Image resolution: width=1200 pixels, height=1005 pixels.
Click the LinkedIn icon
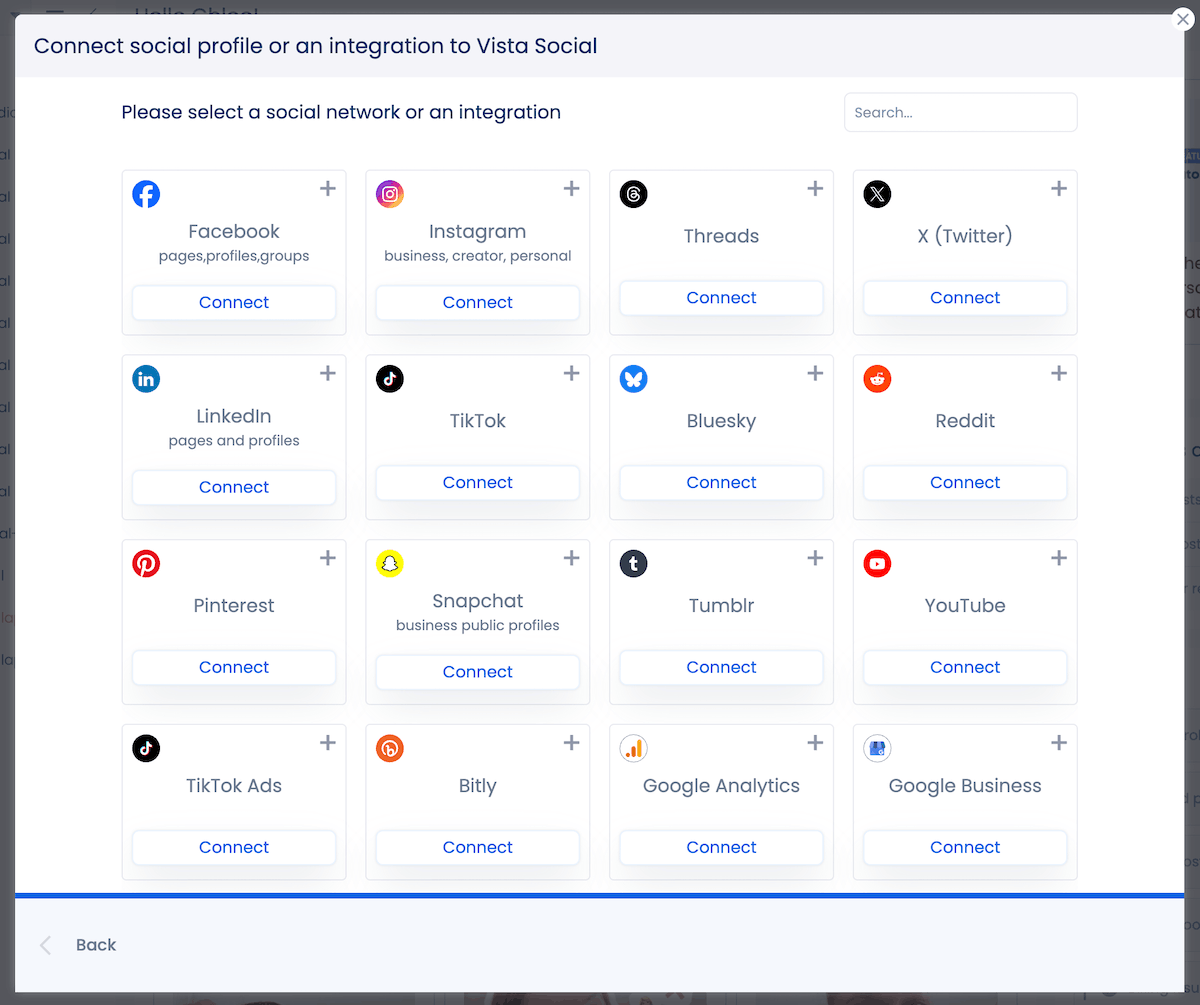tap(146, 379)
